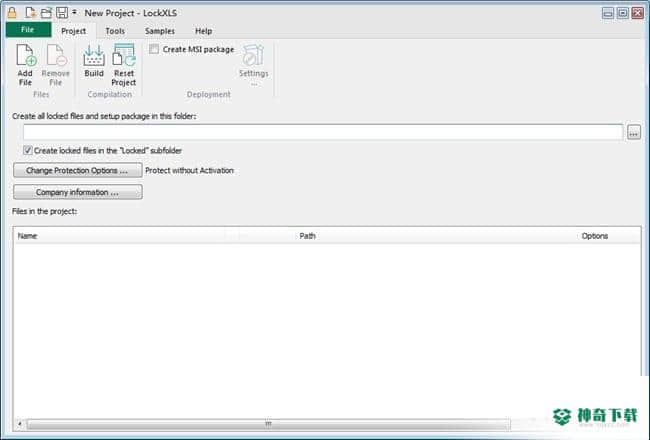Minimize the LockXLS window

(x=608, y=13)
